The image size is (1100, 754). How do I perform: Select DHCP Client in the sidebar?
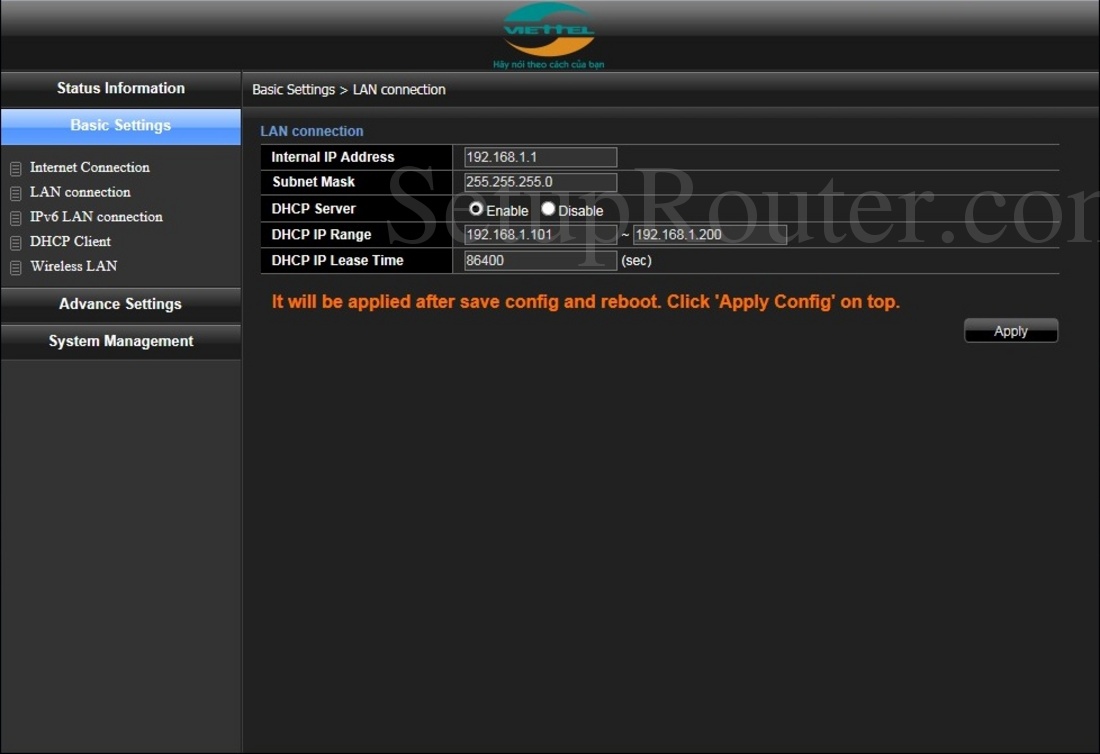(x=70, y=241)
